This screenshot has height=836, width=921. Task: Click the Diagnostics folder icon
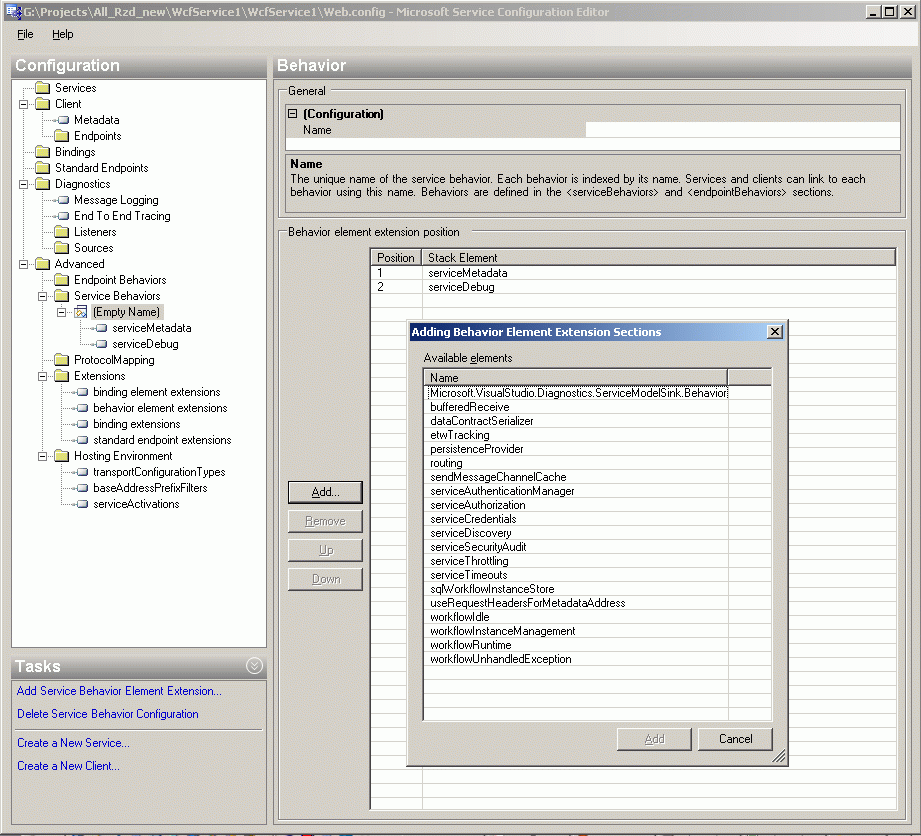point(42,184)
